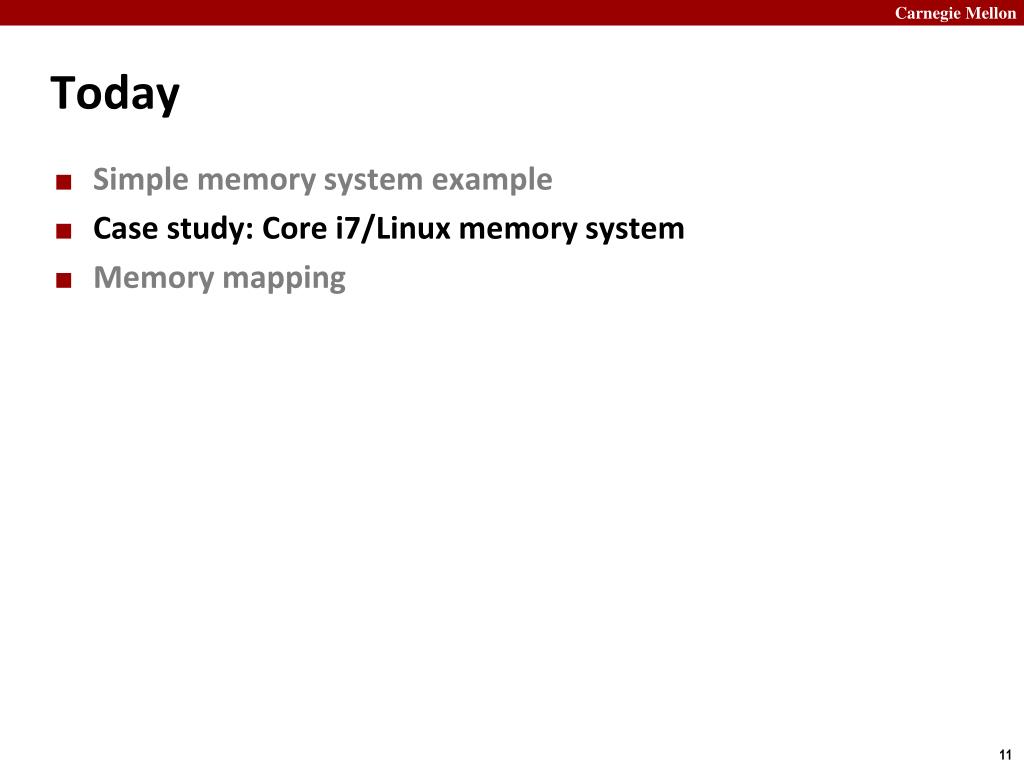The image size is (1024, 768).
Task: Click the red bullet beside Case study line
Action: [x=64, y=230]
